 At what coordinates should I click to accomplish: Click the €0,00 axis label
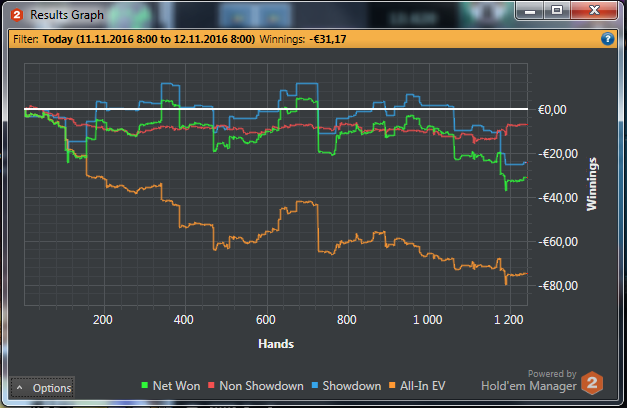coord(552,110)
